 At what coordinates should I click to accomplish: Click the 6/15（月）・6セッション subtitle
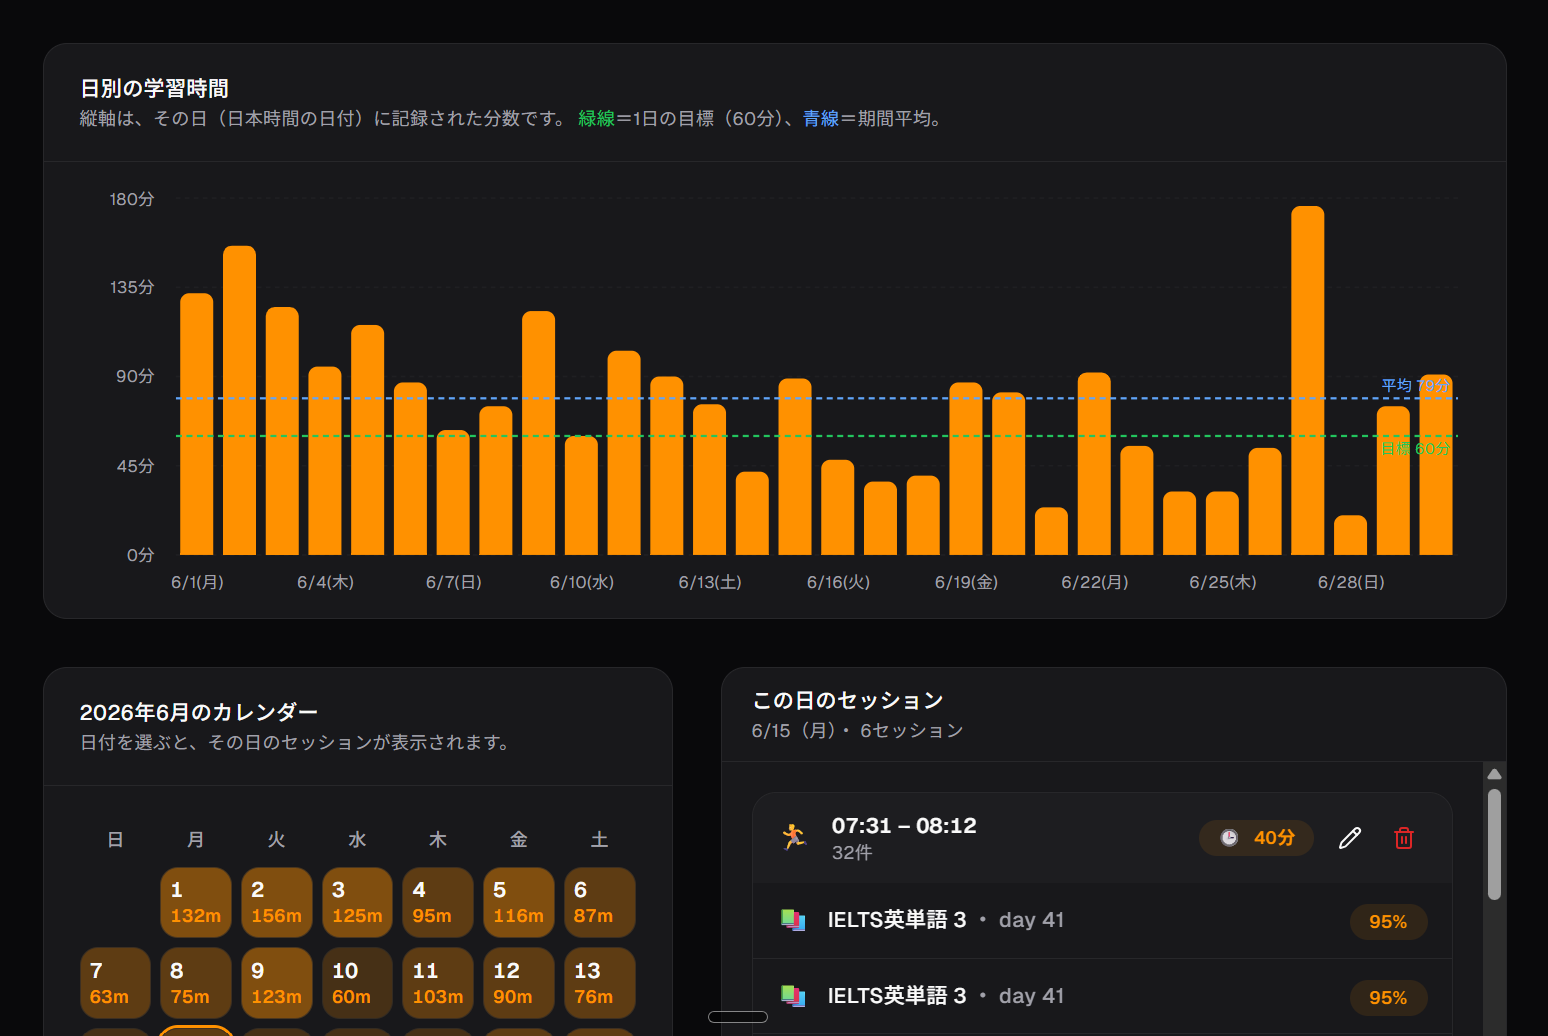[857, 731]
